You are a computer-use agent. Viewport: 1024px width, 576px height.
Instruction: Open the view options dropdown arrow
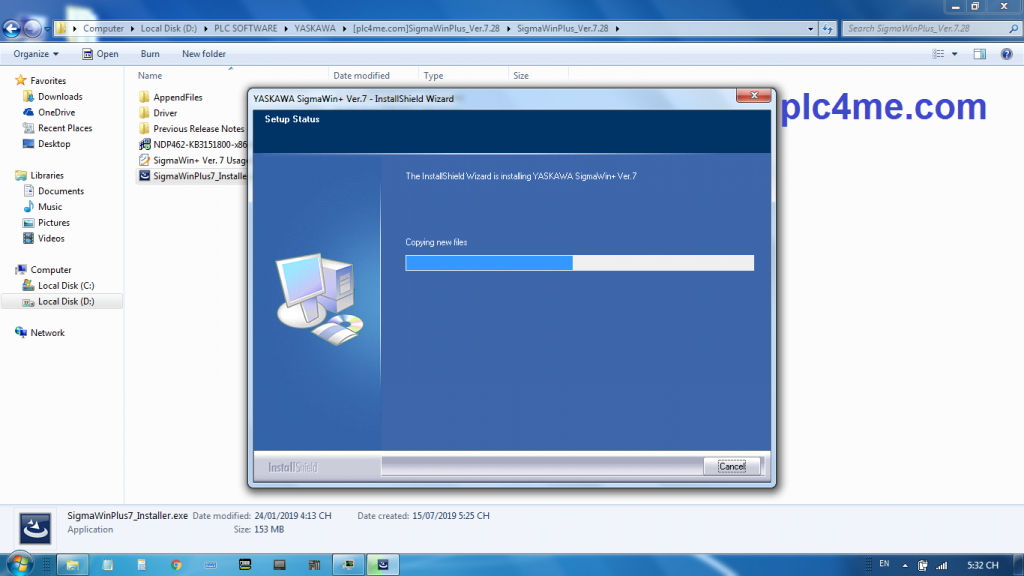955,54
